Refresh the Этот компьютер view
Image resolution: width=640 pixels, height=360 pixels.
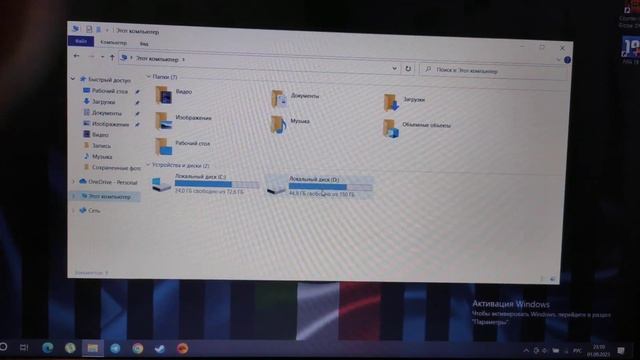click(408, 69)
